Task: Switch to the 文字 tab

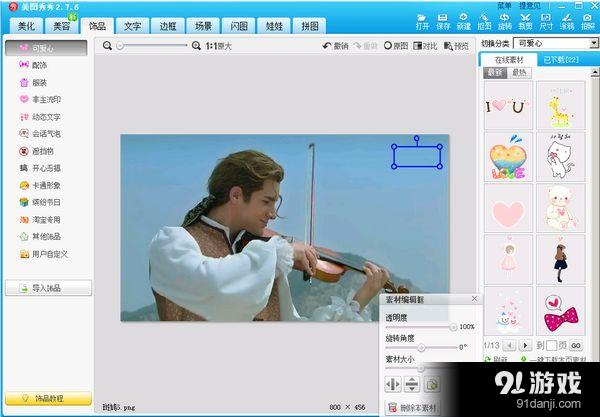Action: coord(132,26)
